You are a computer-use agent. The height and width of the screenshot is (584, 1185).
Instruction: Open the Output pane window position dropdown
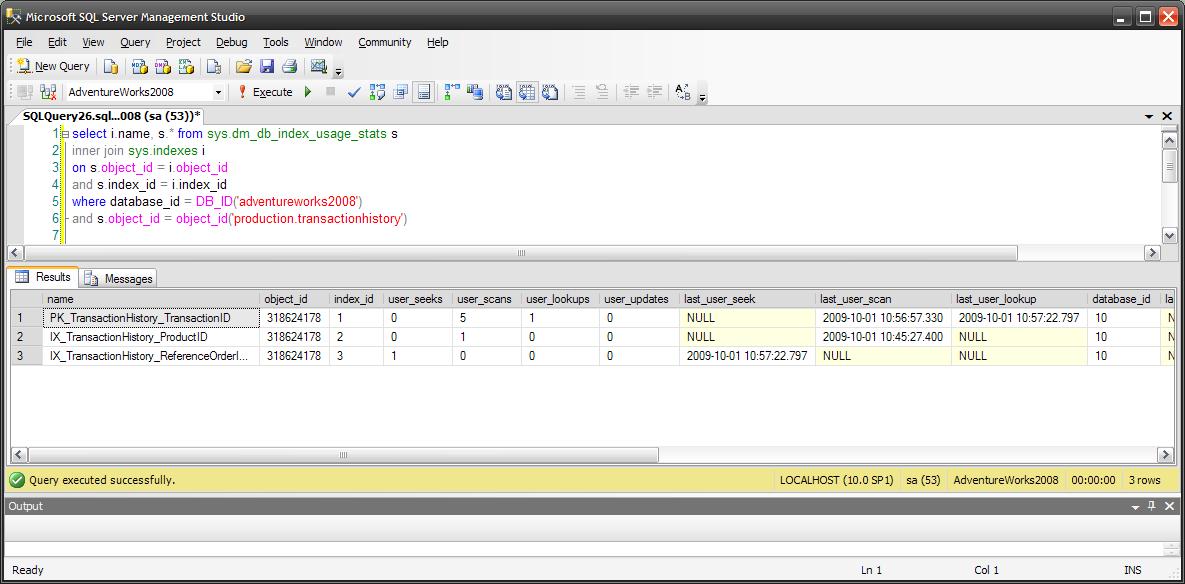point(1135,506)
